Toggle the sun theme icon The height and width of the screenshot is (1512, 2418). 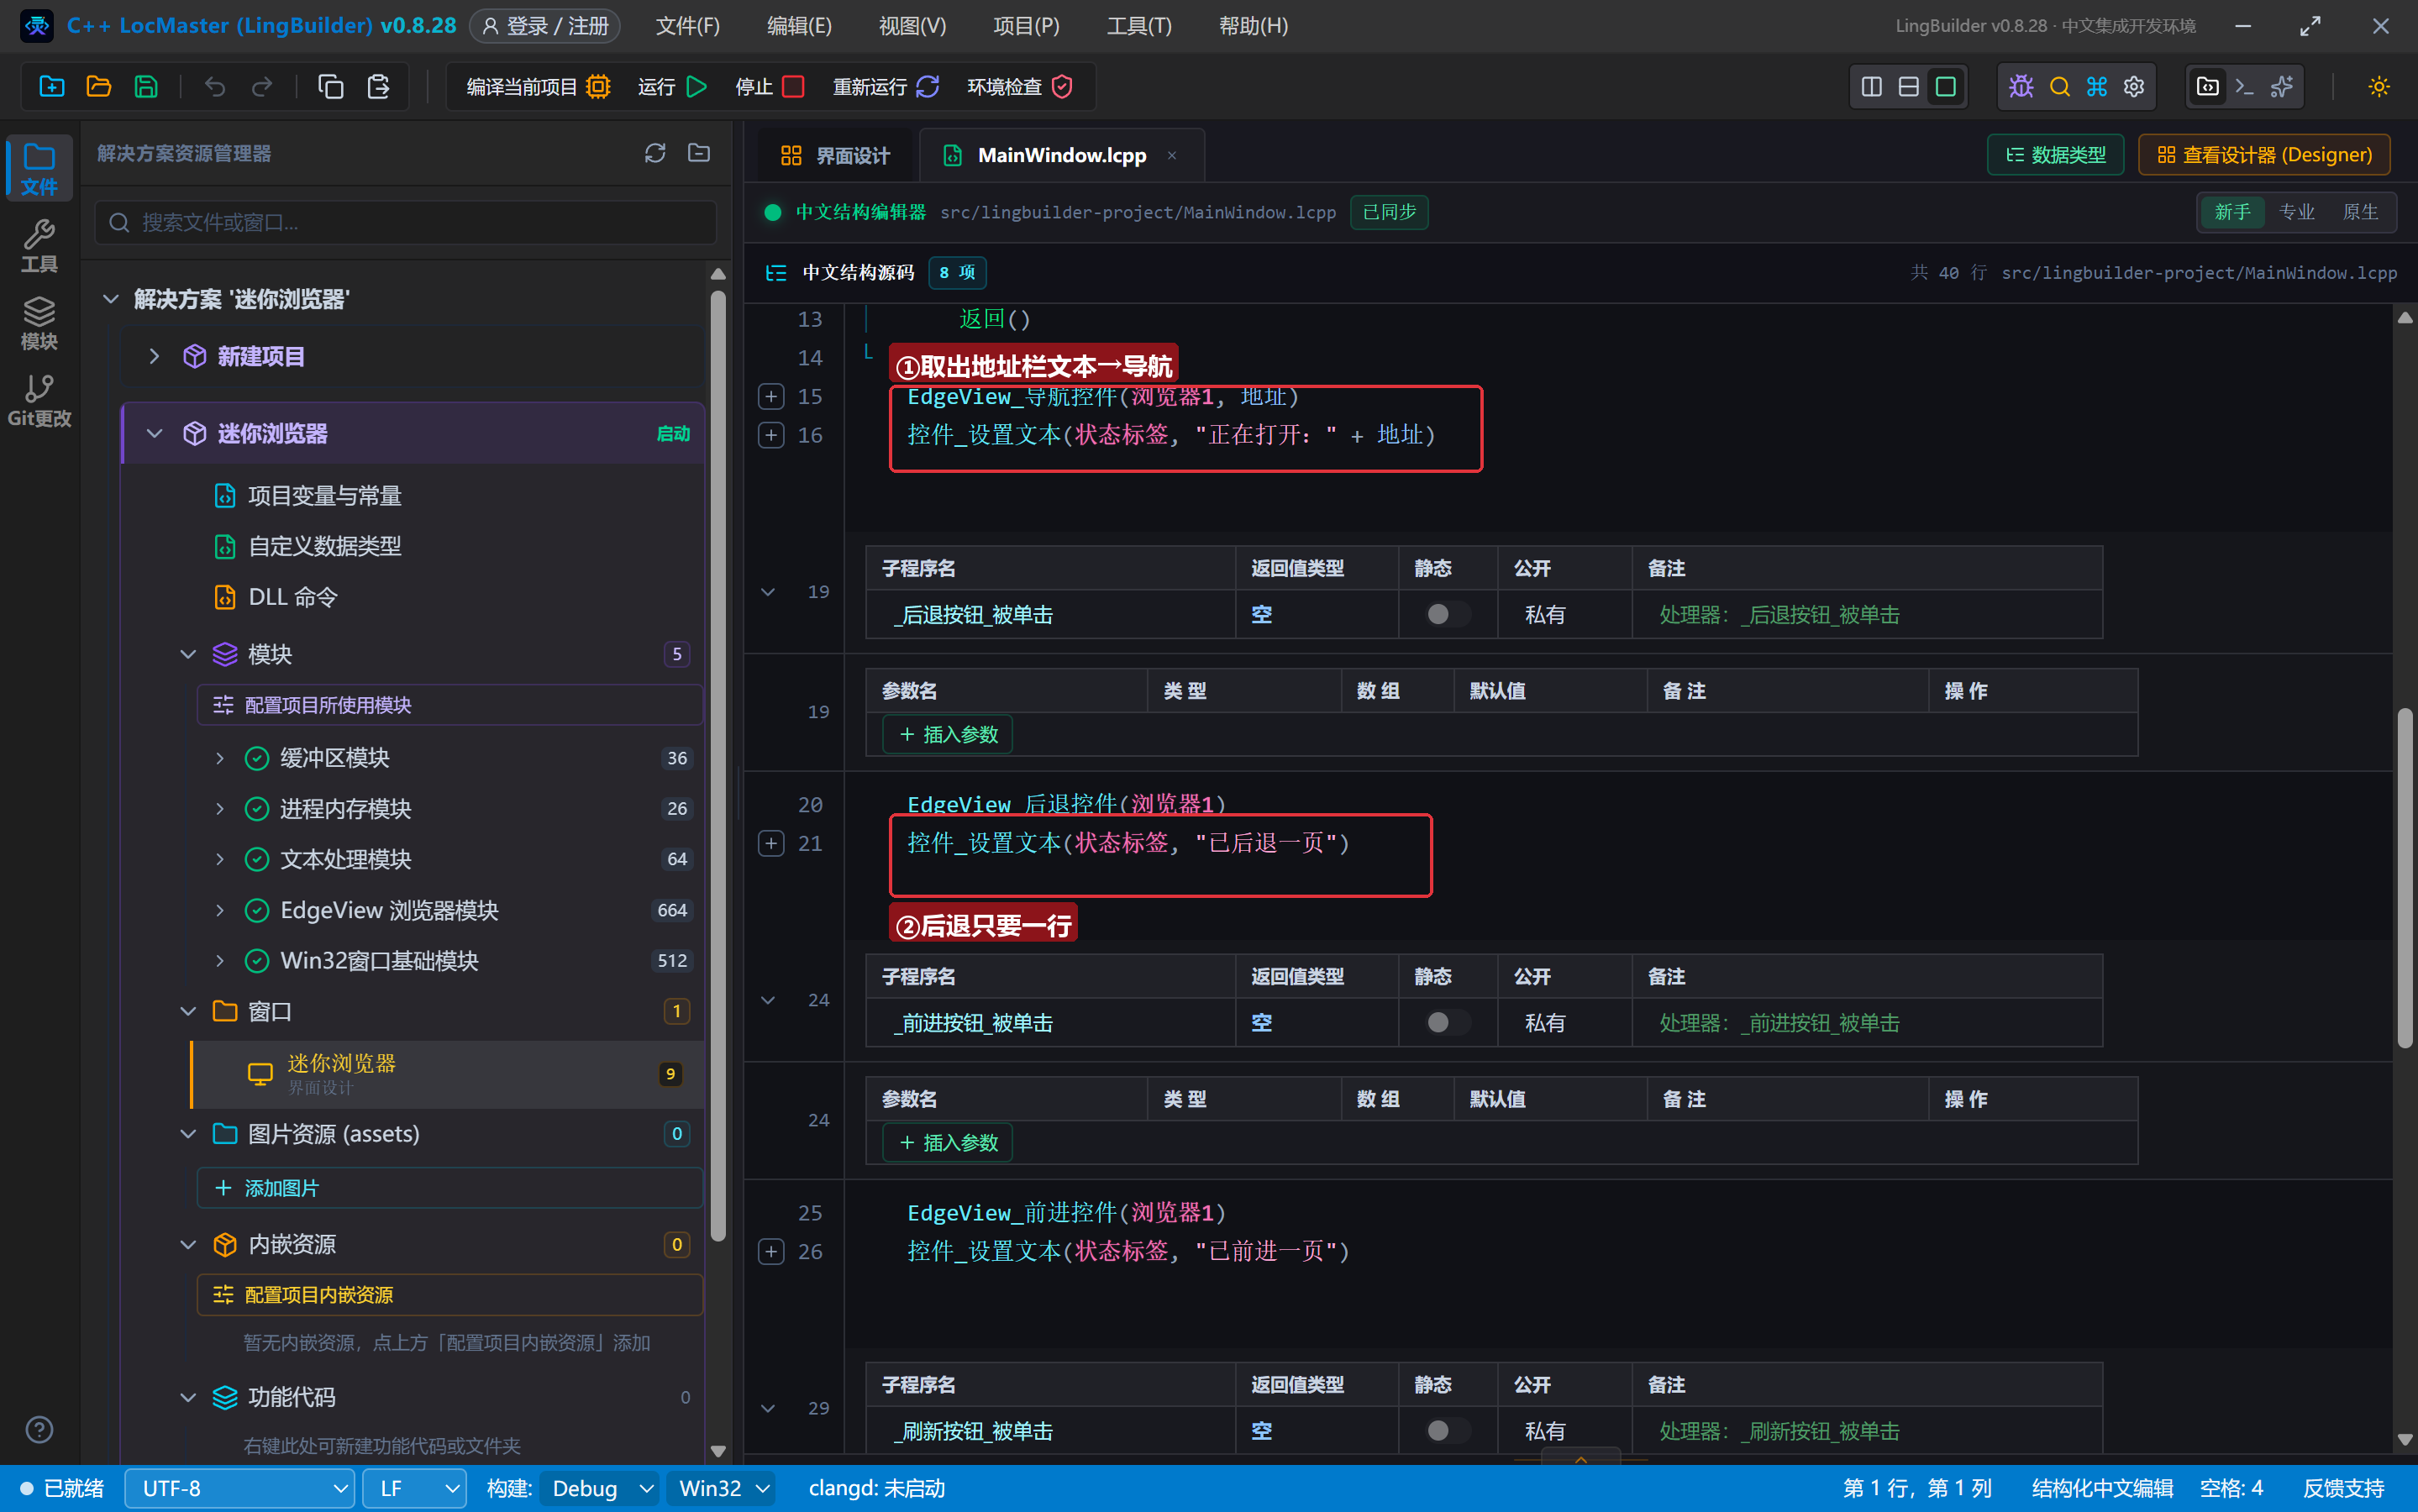[x=2378, y=87]
